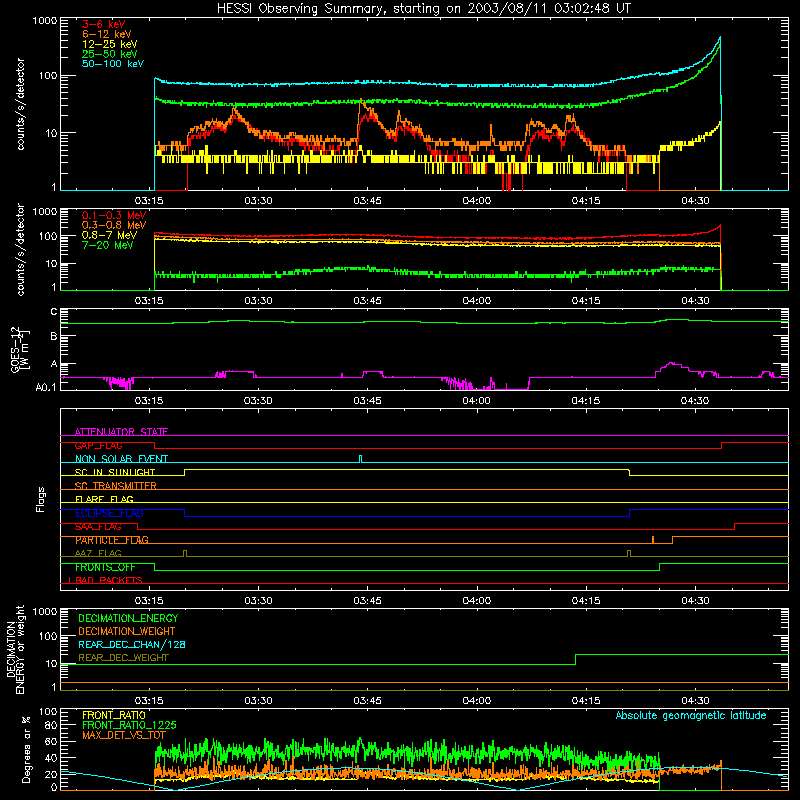Click the 7-20 MeV legend entry
This screenshot has width=800, height=800.
pyautogui.click(x=107, y=245)
